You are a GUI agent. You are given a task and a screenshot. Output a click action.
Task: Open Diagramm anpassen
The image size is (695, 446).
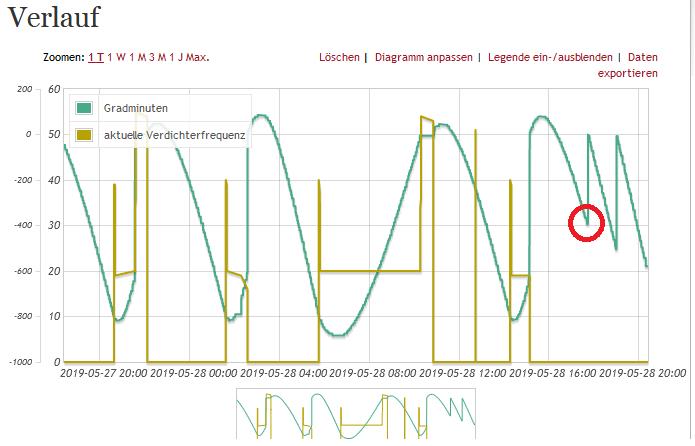coord(424,57)
